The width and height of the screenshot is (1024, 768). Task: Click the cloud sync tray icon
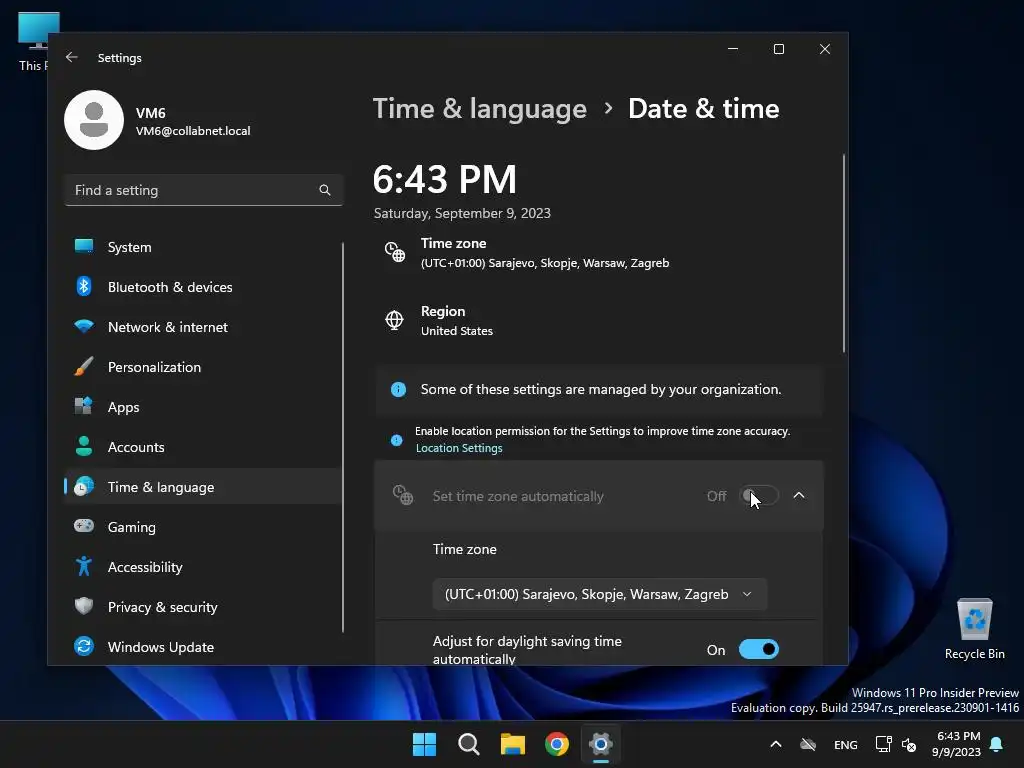pyautogui.click(x=808, y=744)
